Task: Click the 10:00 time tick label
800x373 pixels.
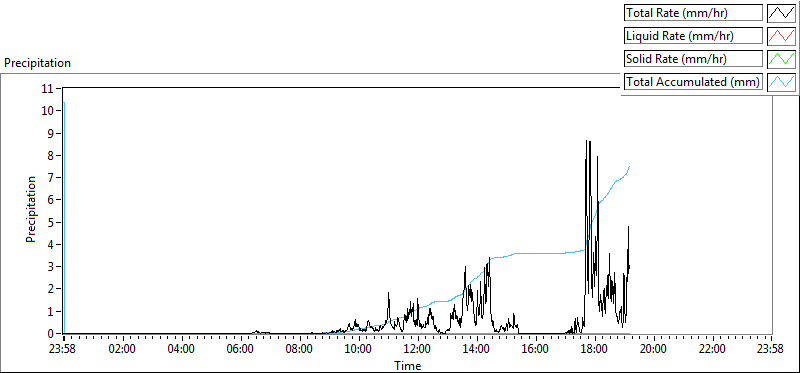Action: point(359,350)
